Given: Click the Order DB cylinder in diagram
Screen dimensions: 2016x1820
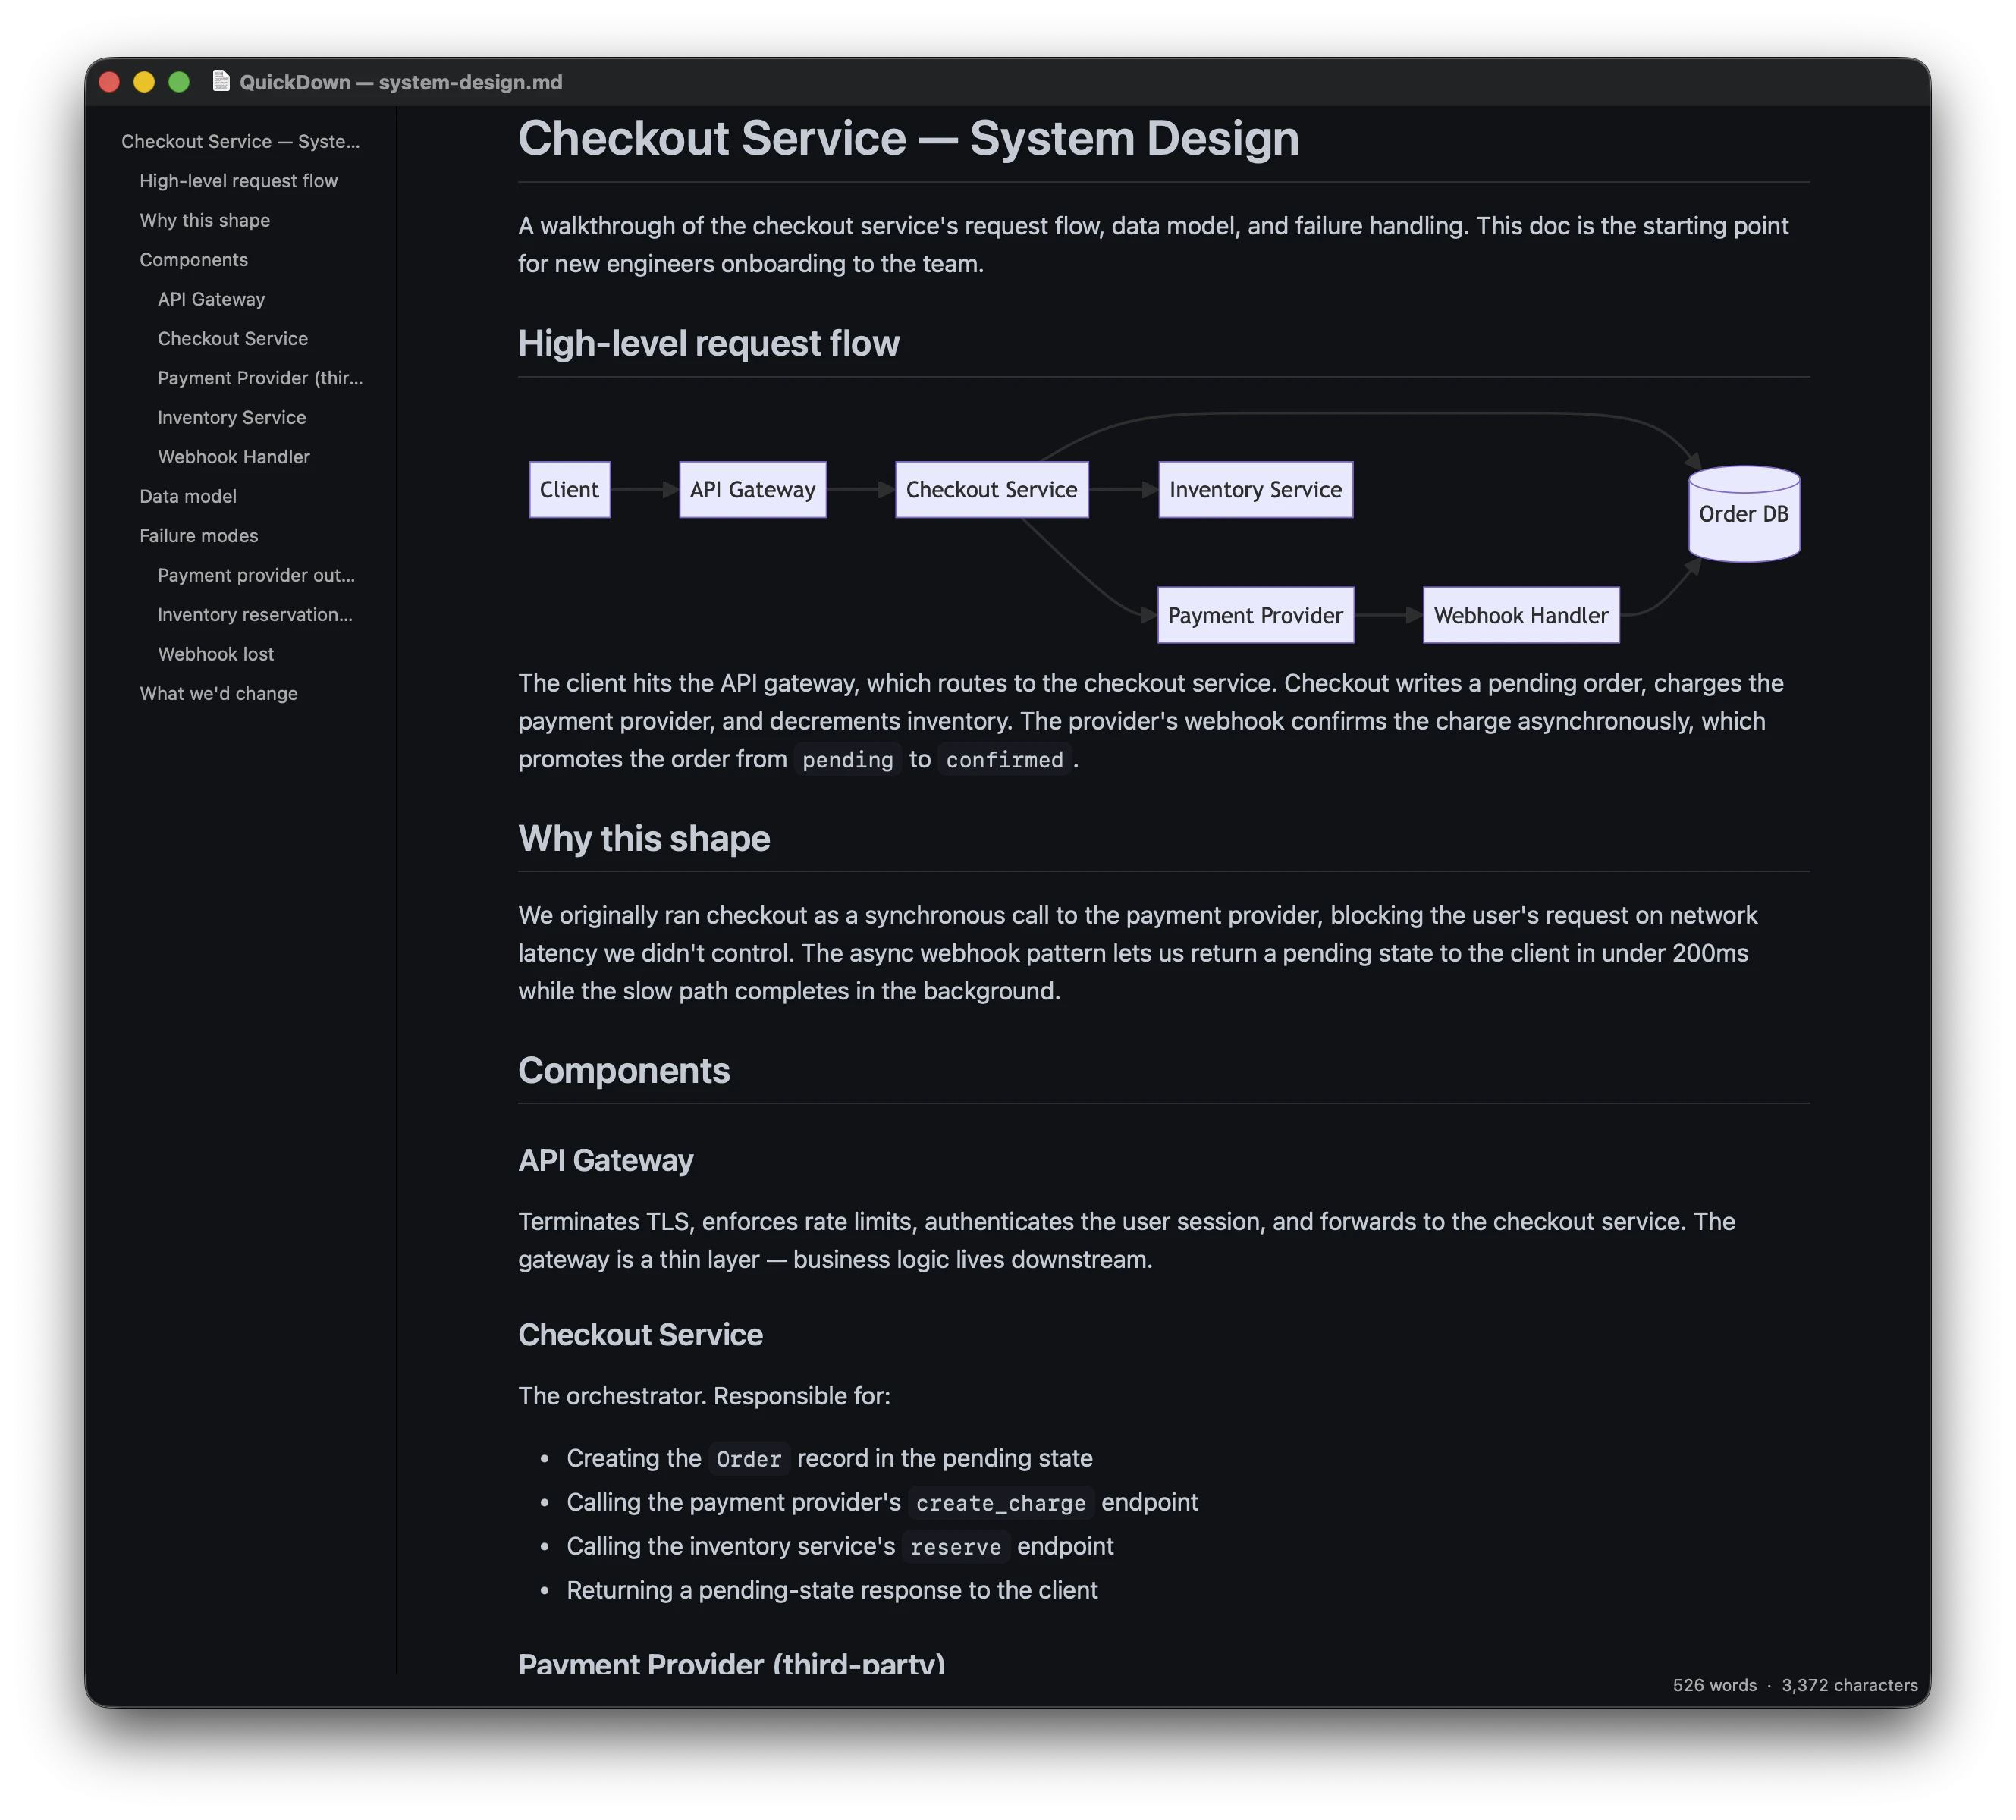Looking at the screenshot, I should click(x=1743, y=514).
